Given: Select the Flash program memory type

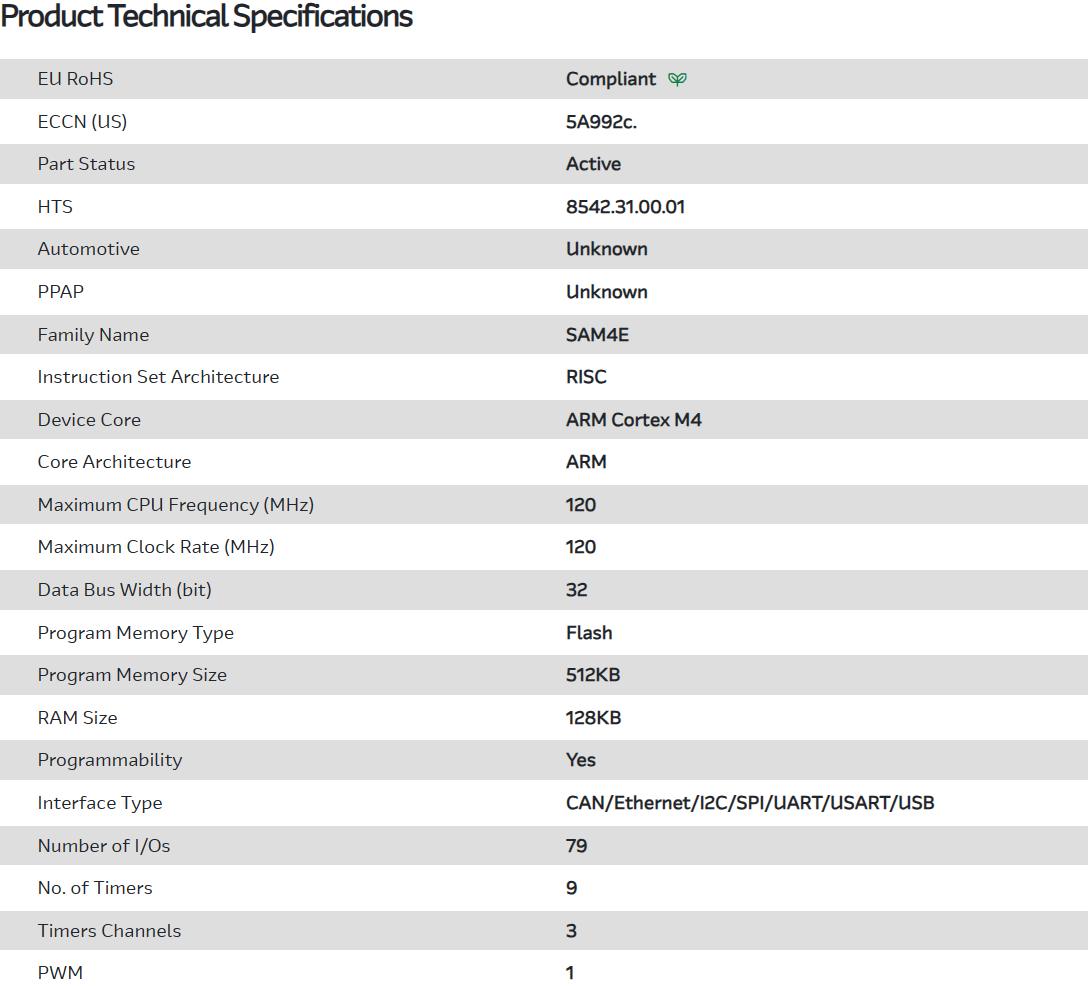Looking at the screenshot, I should (x=589, y=633).
